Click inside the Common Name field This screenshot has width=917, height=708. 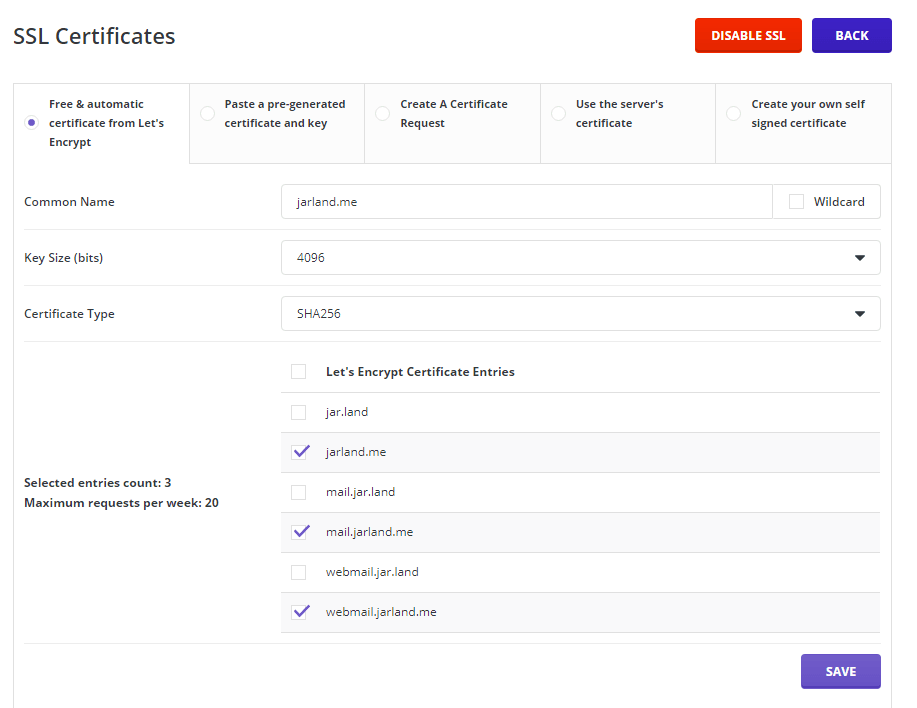coord(527,202)
